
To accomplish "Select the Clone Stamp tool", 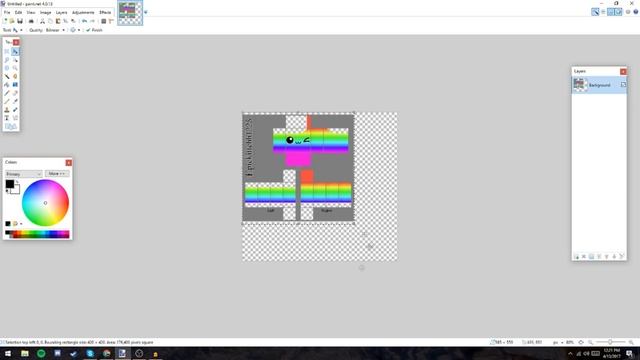I will (7, 109).
